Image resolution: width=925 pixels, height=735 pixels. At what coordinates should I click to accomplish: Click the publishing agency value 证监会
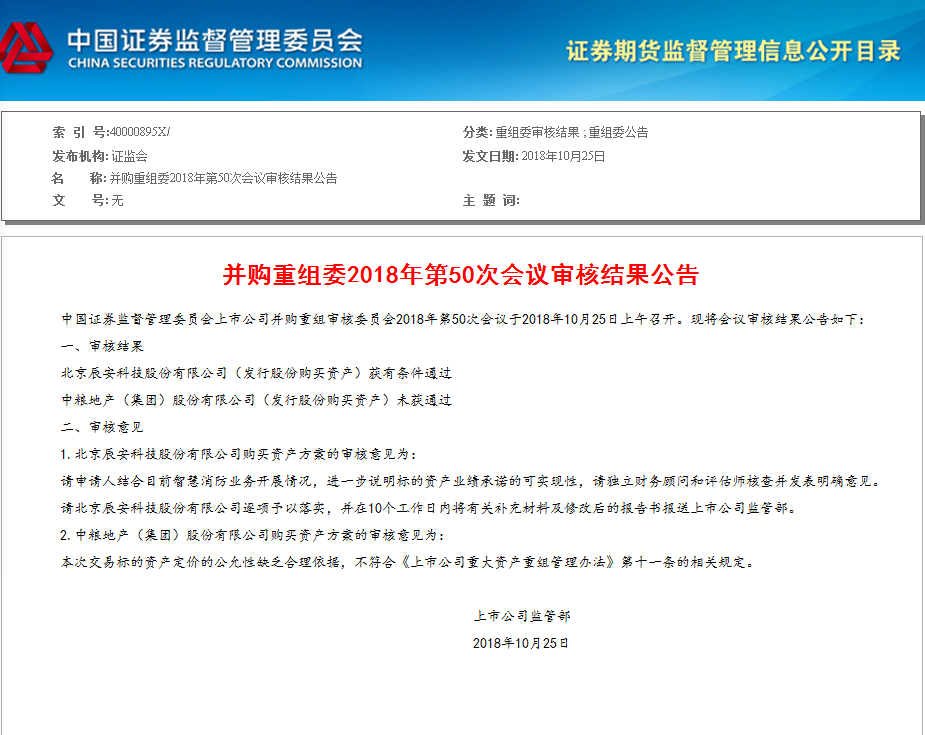pos(130,156)
